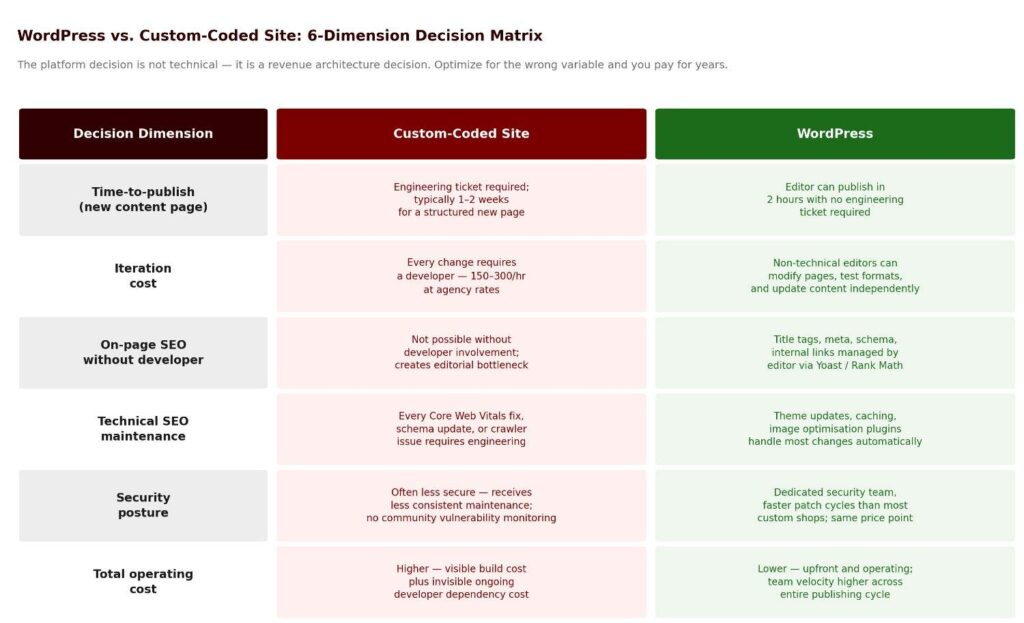Viewport: 1024px width, 623px height.
Task: Select the On-page SEO without developer label
Action: (143, 353)
